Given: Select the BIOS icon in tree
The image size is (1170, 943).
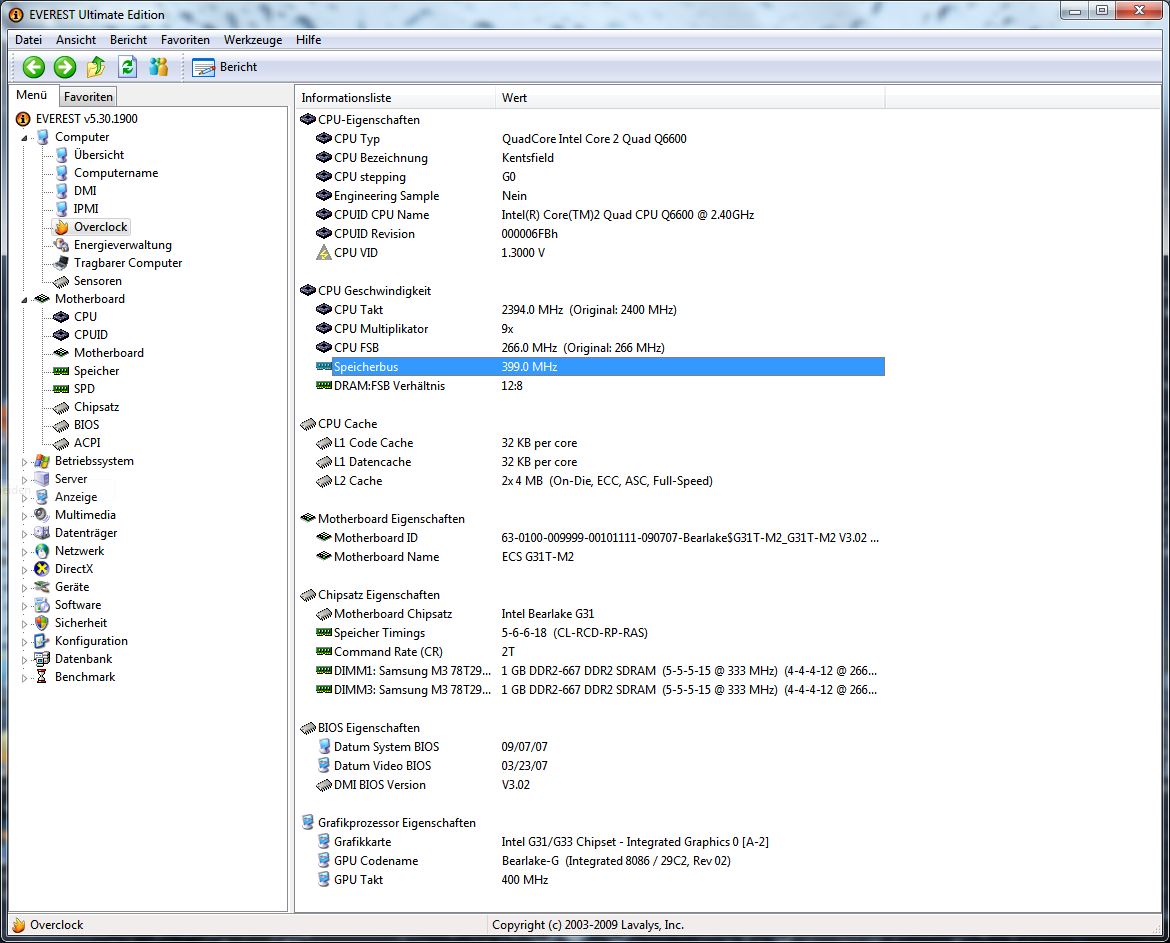Looking at the screenshot, I should pyautogui.click(x=62, y=424).
